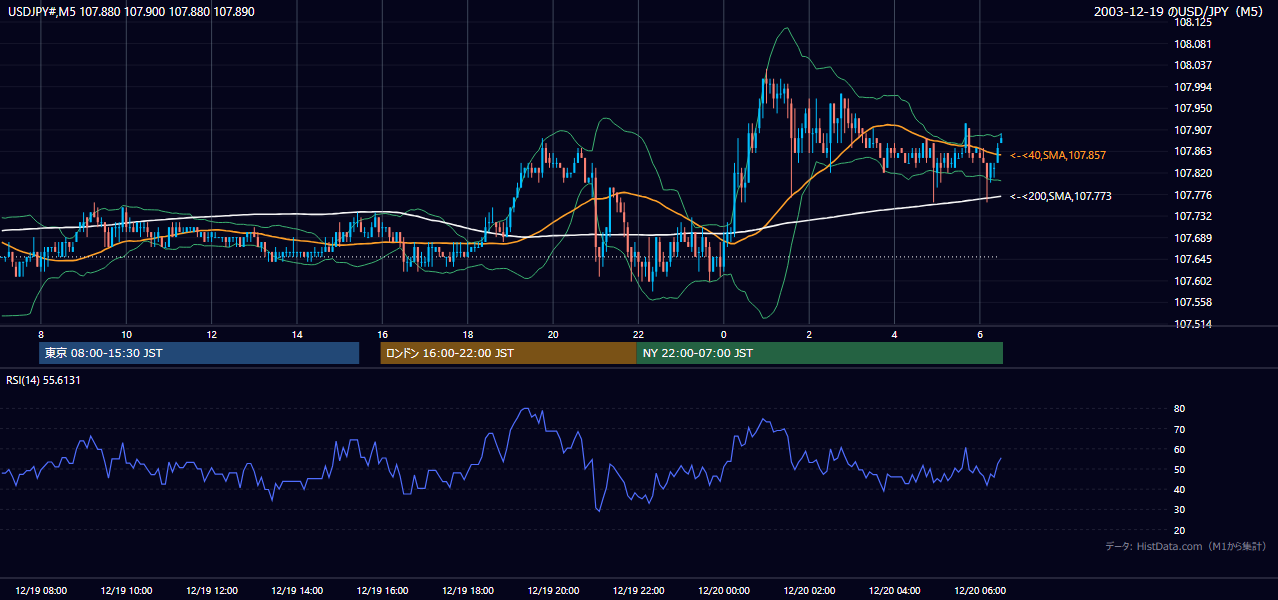Click price axis label 108.037
This screenshot has width=1278, height=600.
tap(1193, 66)
